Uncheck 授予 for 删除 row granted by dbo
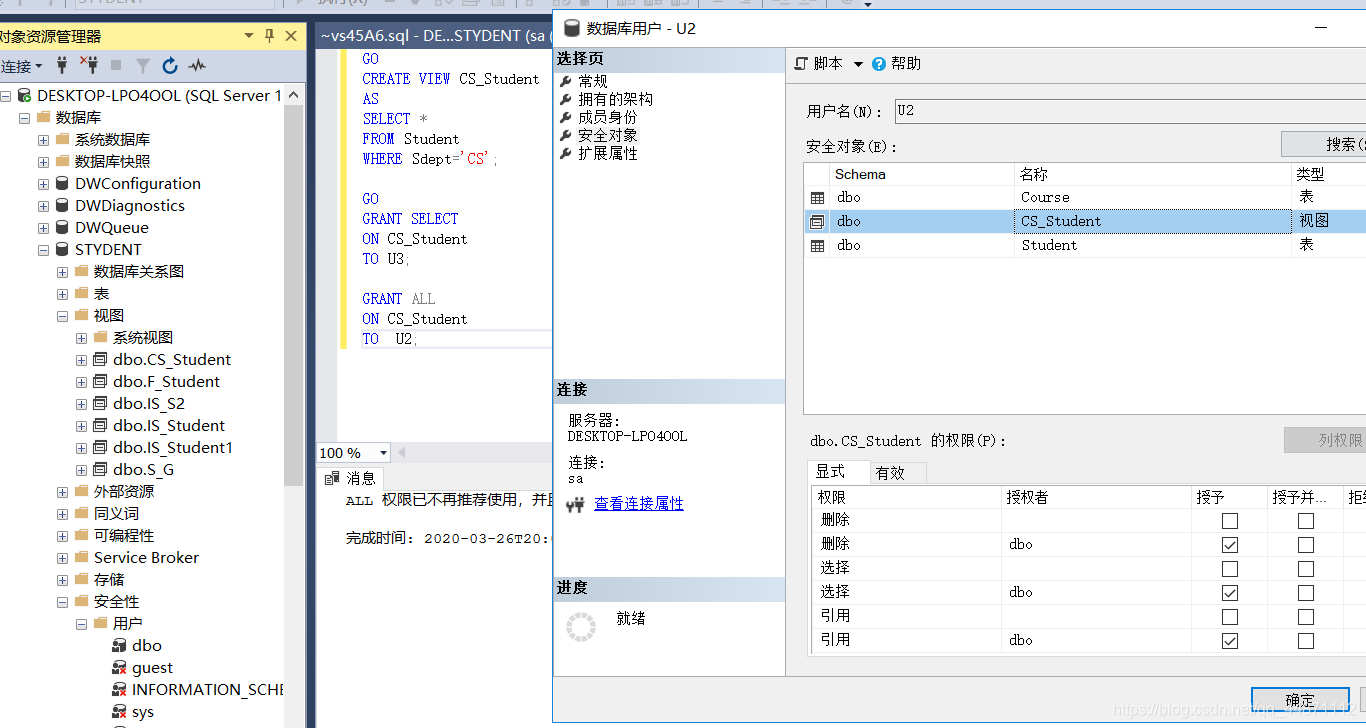The image size is (1366, 728). [x=1230, y=545]
